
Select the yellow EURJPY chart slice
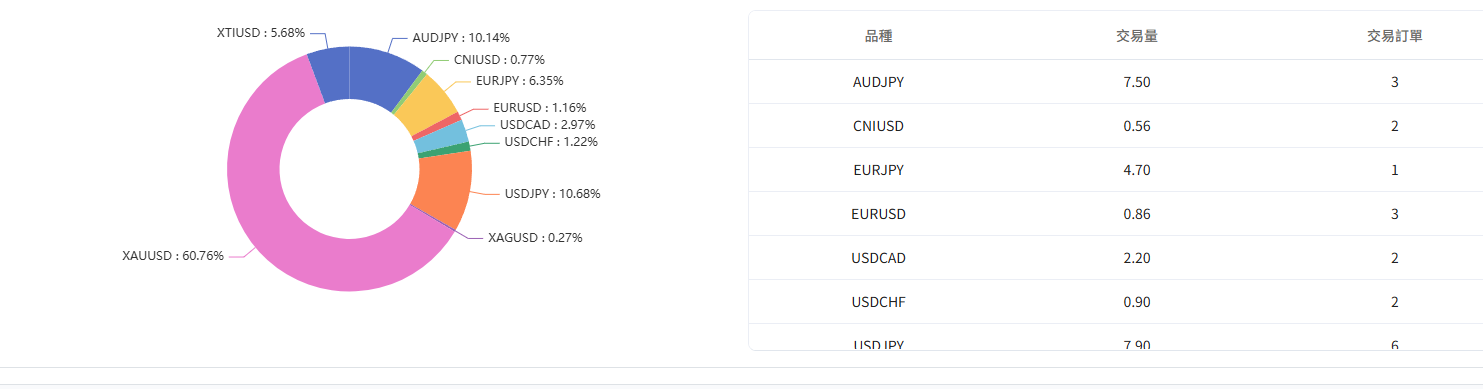coord(424,107)
